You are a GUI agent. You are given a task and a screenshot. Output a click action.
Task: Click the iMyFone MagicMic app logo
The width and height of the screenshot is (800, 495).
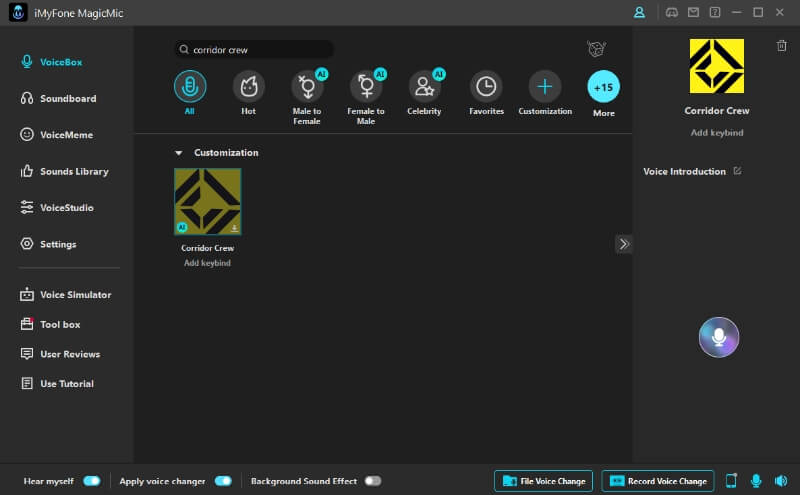pyautogui.click(x=18, y=13)
